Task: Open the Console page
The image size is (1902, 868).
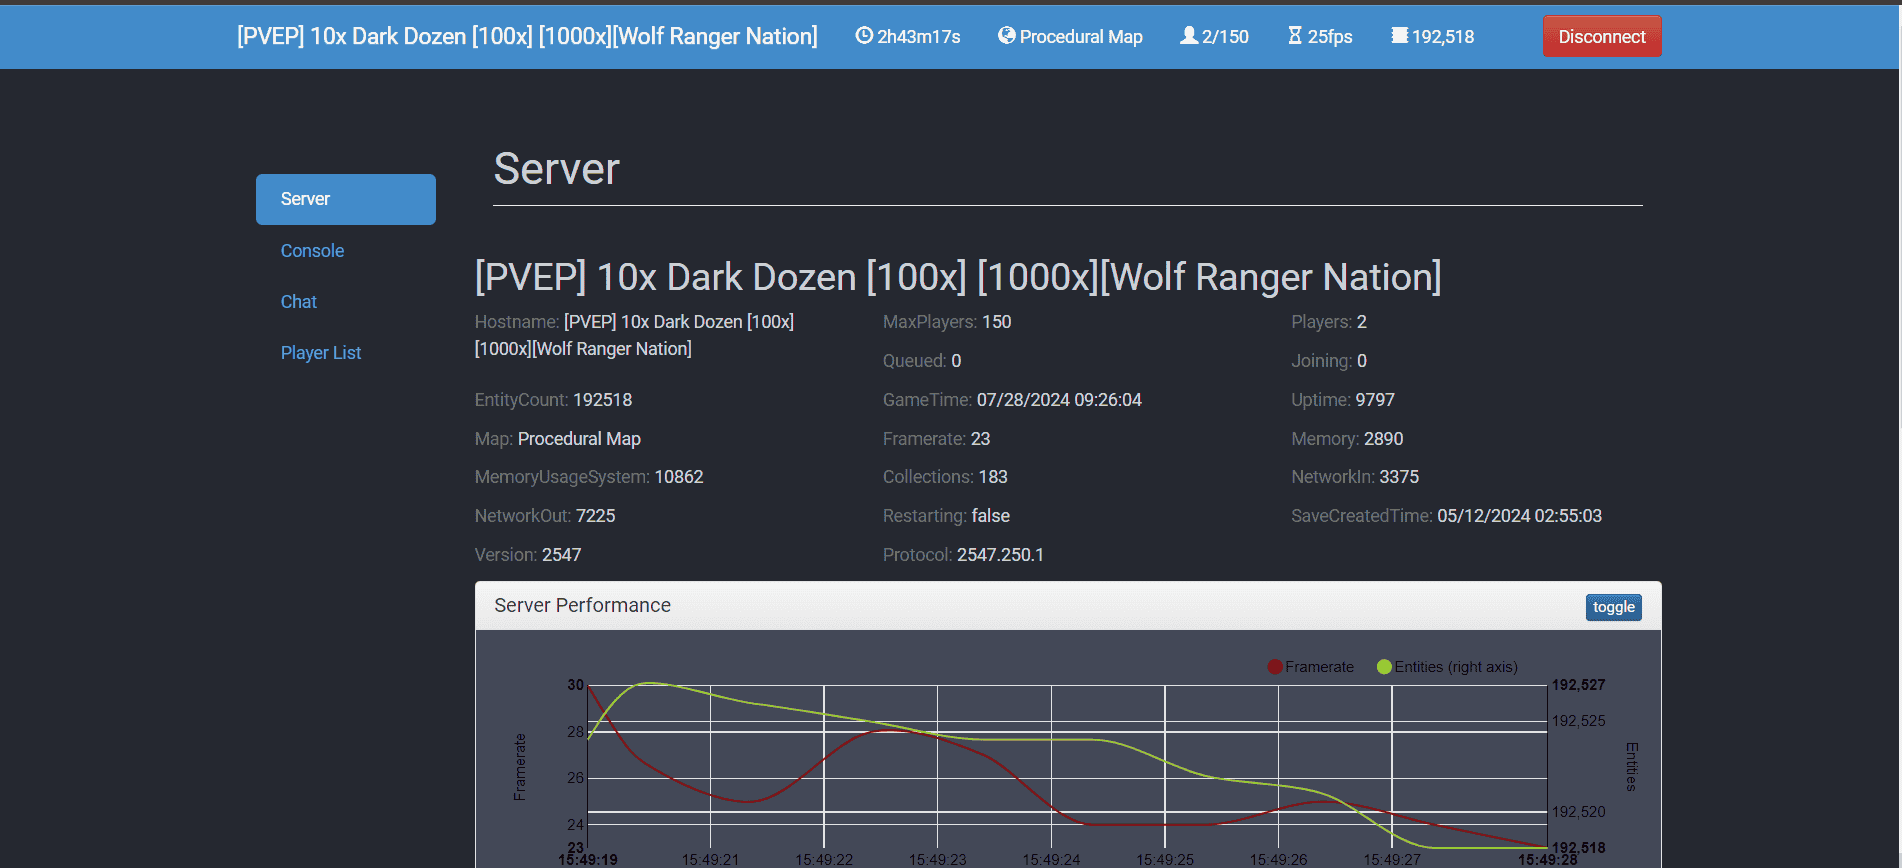Action: coord(312,251)
